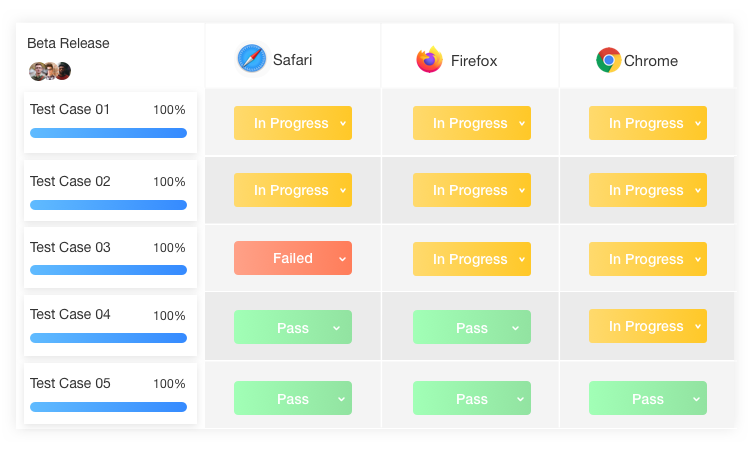Open Chrome In Progress dropdown for Test Case 04
Image resolution: width=750 pixels, height=450 pixels.
tap(648, 326)
